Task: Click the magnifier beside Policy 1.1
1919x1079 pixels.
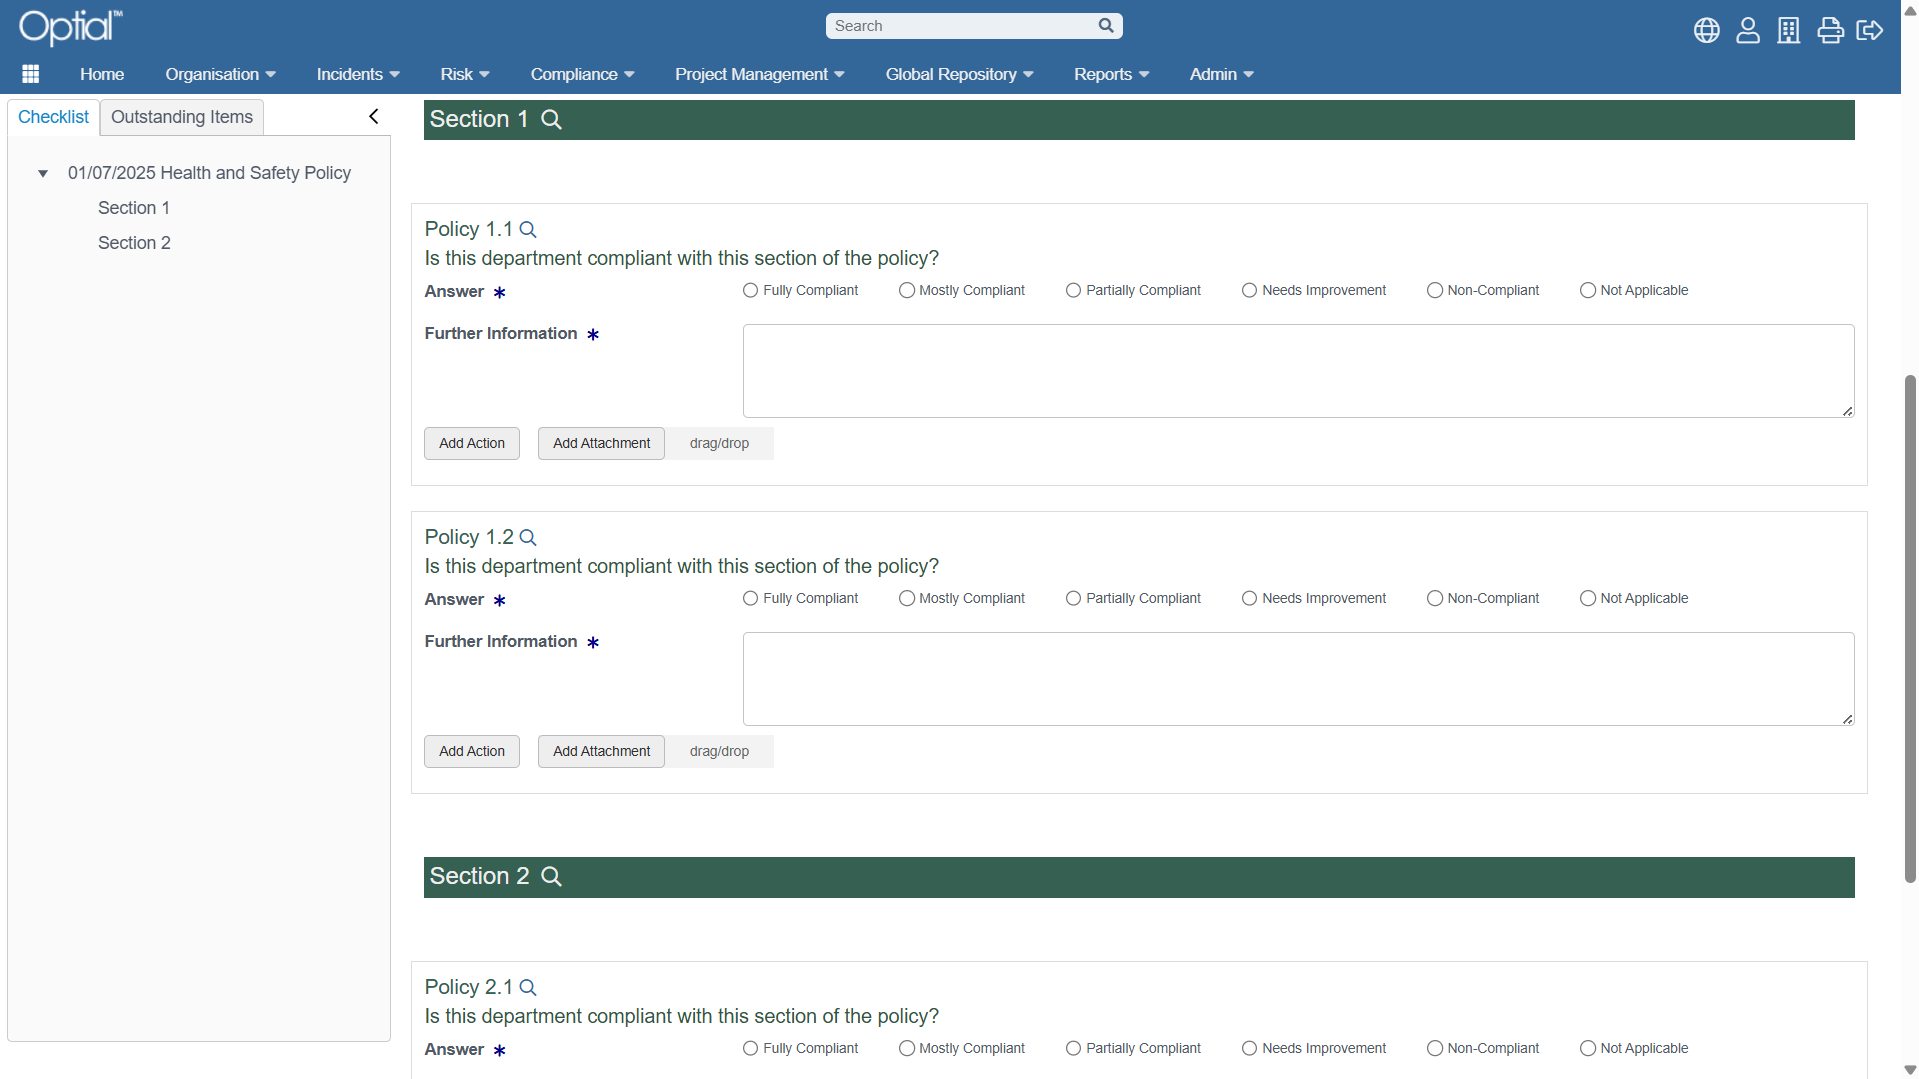Action: click(528, 230)
